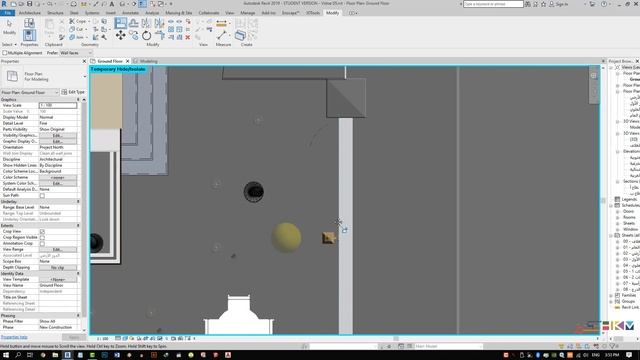The image size is (640, 360).
Task: Open the Revit application R logo menu
Action: tap(4, 4)
